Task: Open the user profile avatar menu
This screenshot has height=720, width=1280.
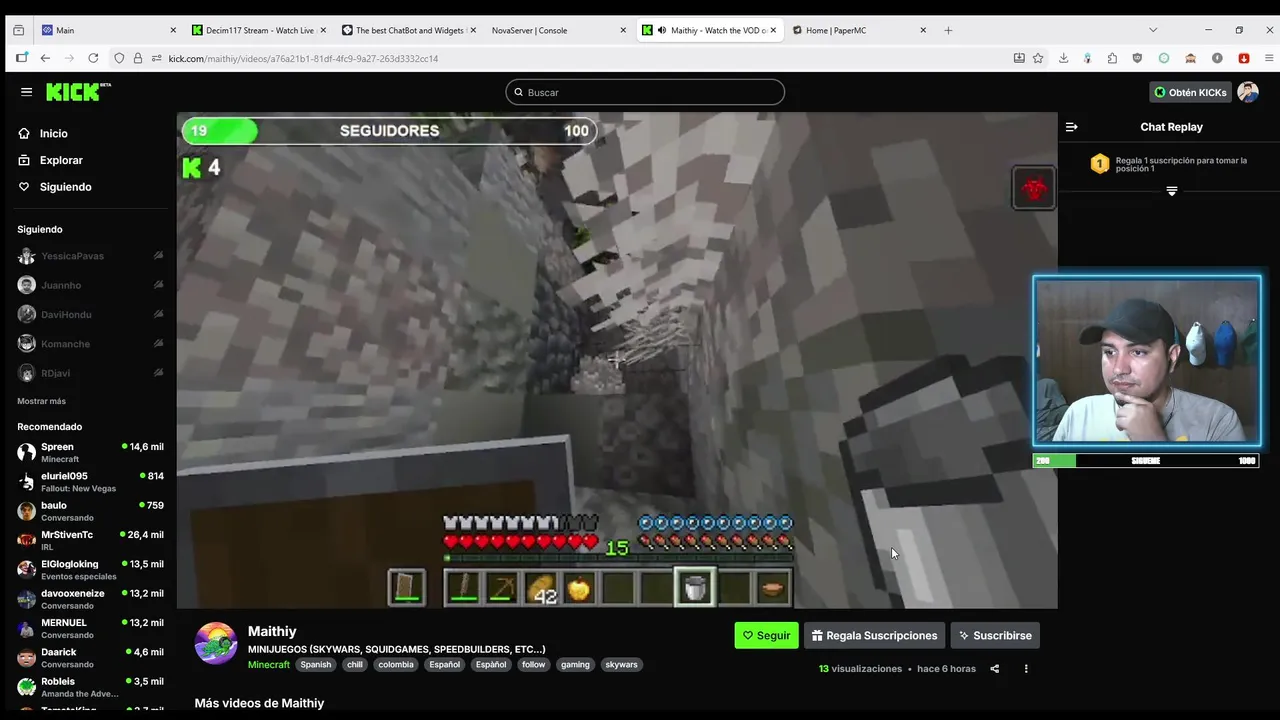Action: 1248,92
